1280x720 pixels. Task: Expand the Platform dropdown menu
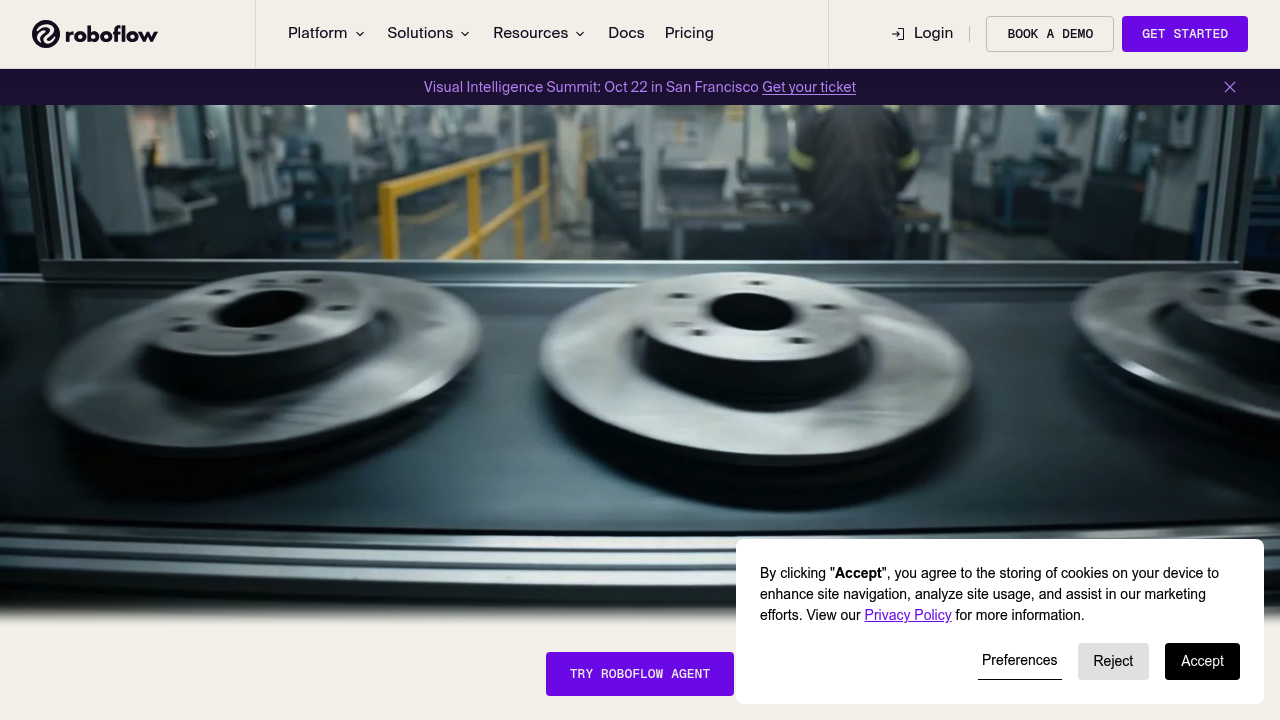coord(327,33)
